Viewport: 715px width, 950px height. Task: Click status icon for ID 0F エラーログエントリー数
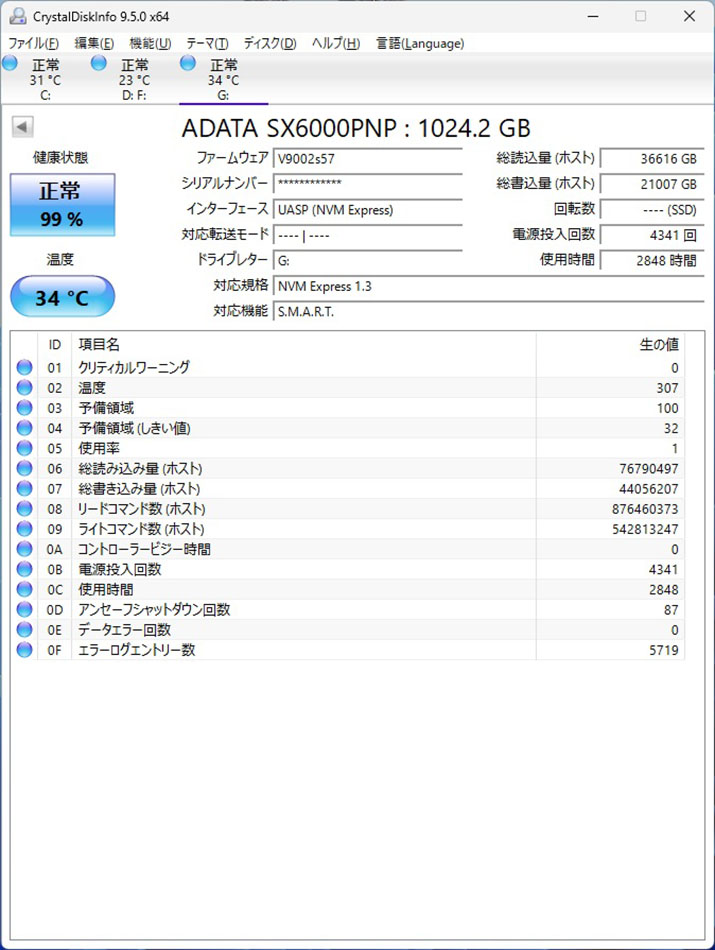[x=24, y=649]
